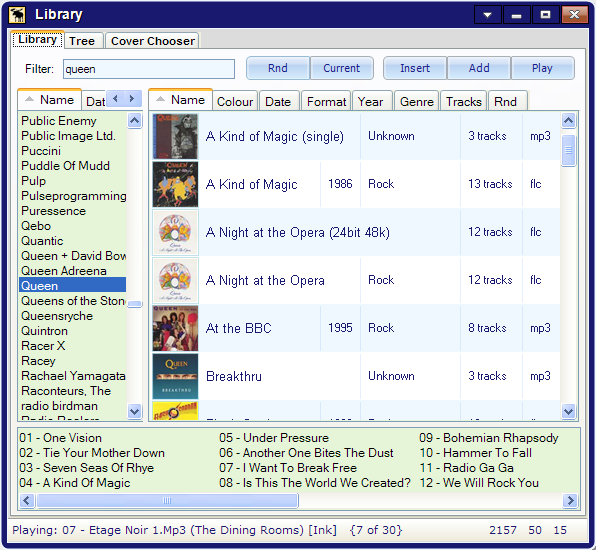Click the Play button
Image resolution: width=596 pixels, height=550 pixels.
pos(542,68)
